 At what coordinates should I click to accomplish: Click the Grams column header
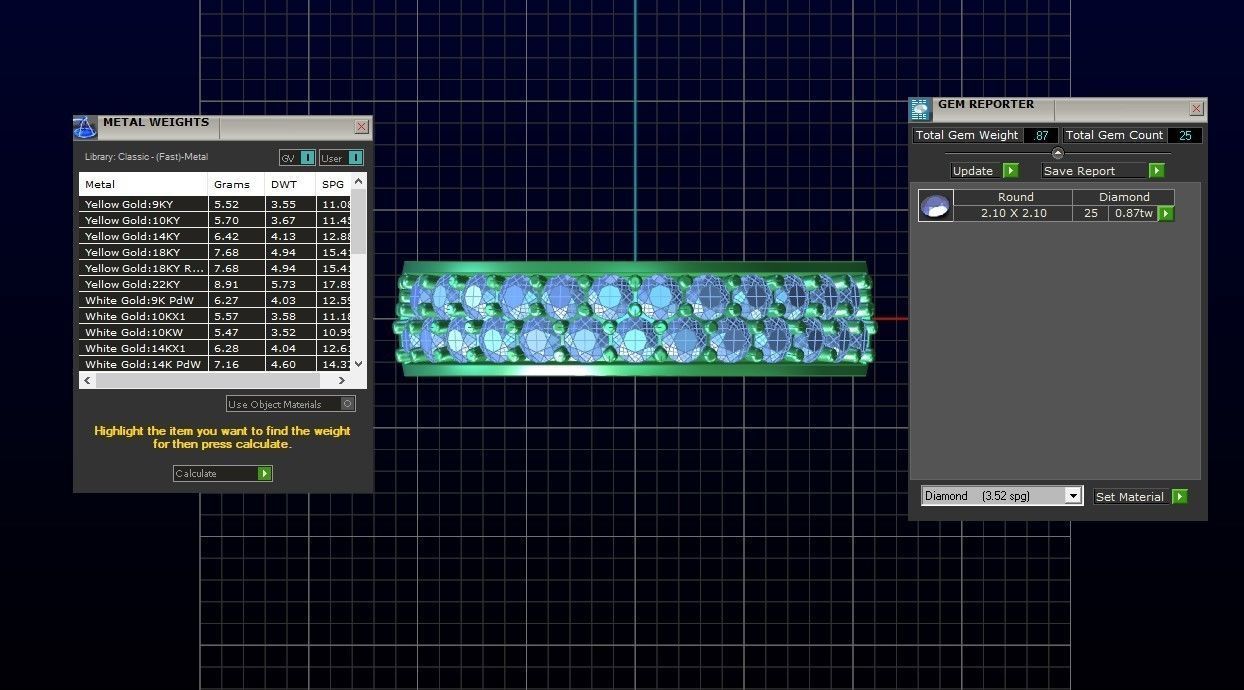pos(237,184)
